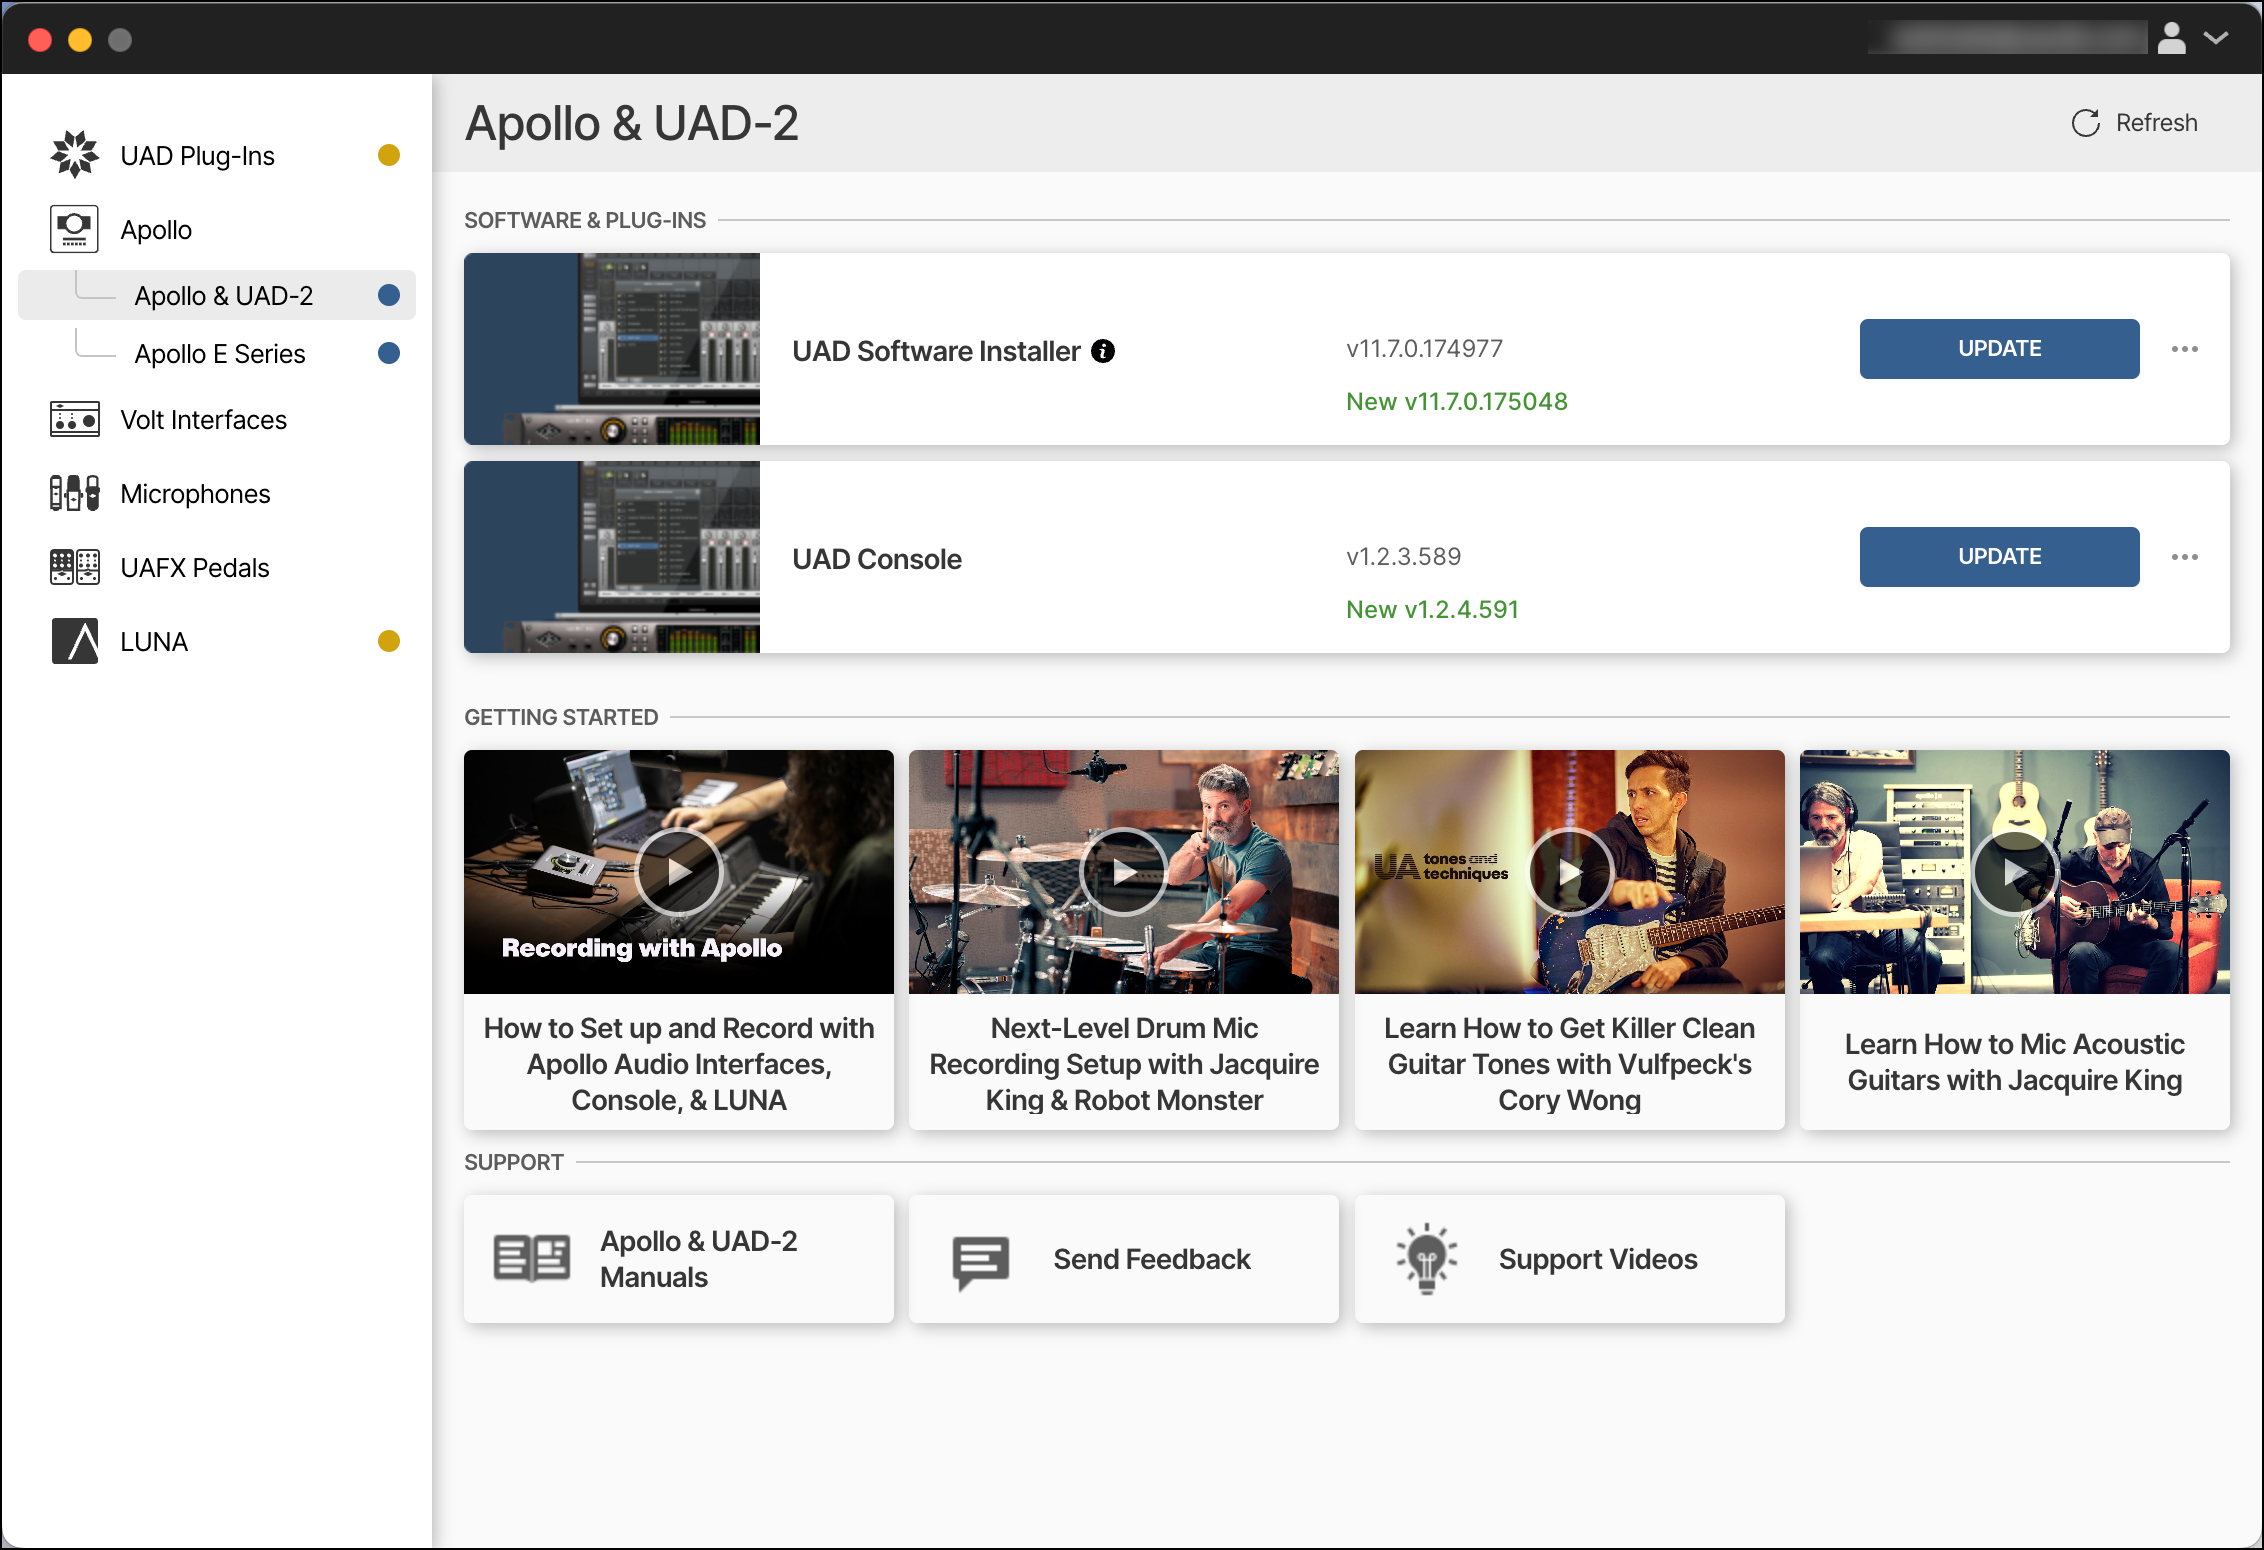Click the Apollo & UAD-2 Manuals book icon
The width and height of the screenshot is (2264, 1550).
click(x=531, y=1259)
